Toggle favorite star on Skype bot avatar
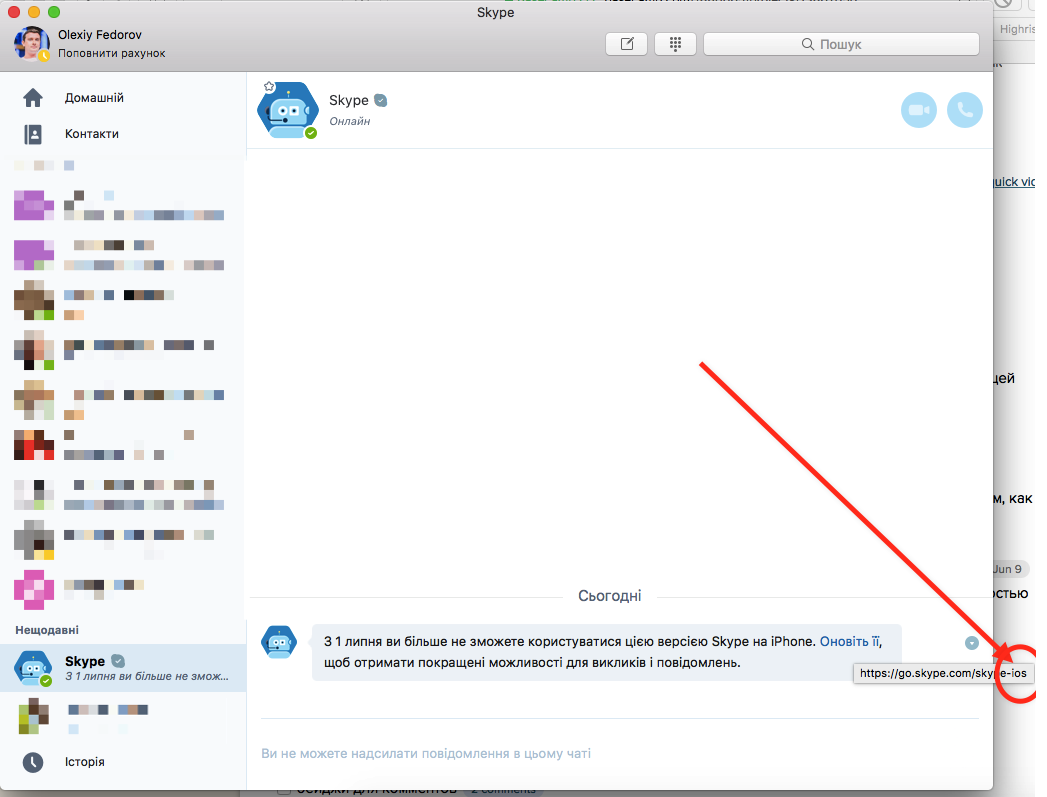Image resolution: width=1047 pixels, height=797 pixels. coord(269,87)
